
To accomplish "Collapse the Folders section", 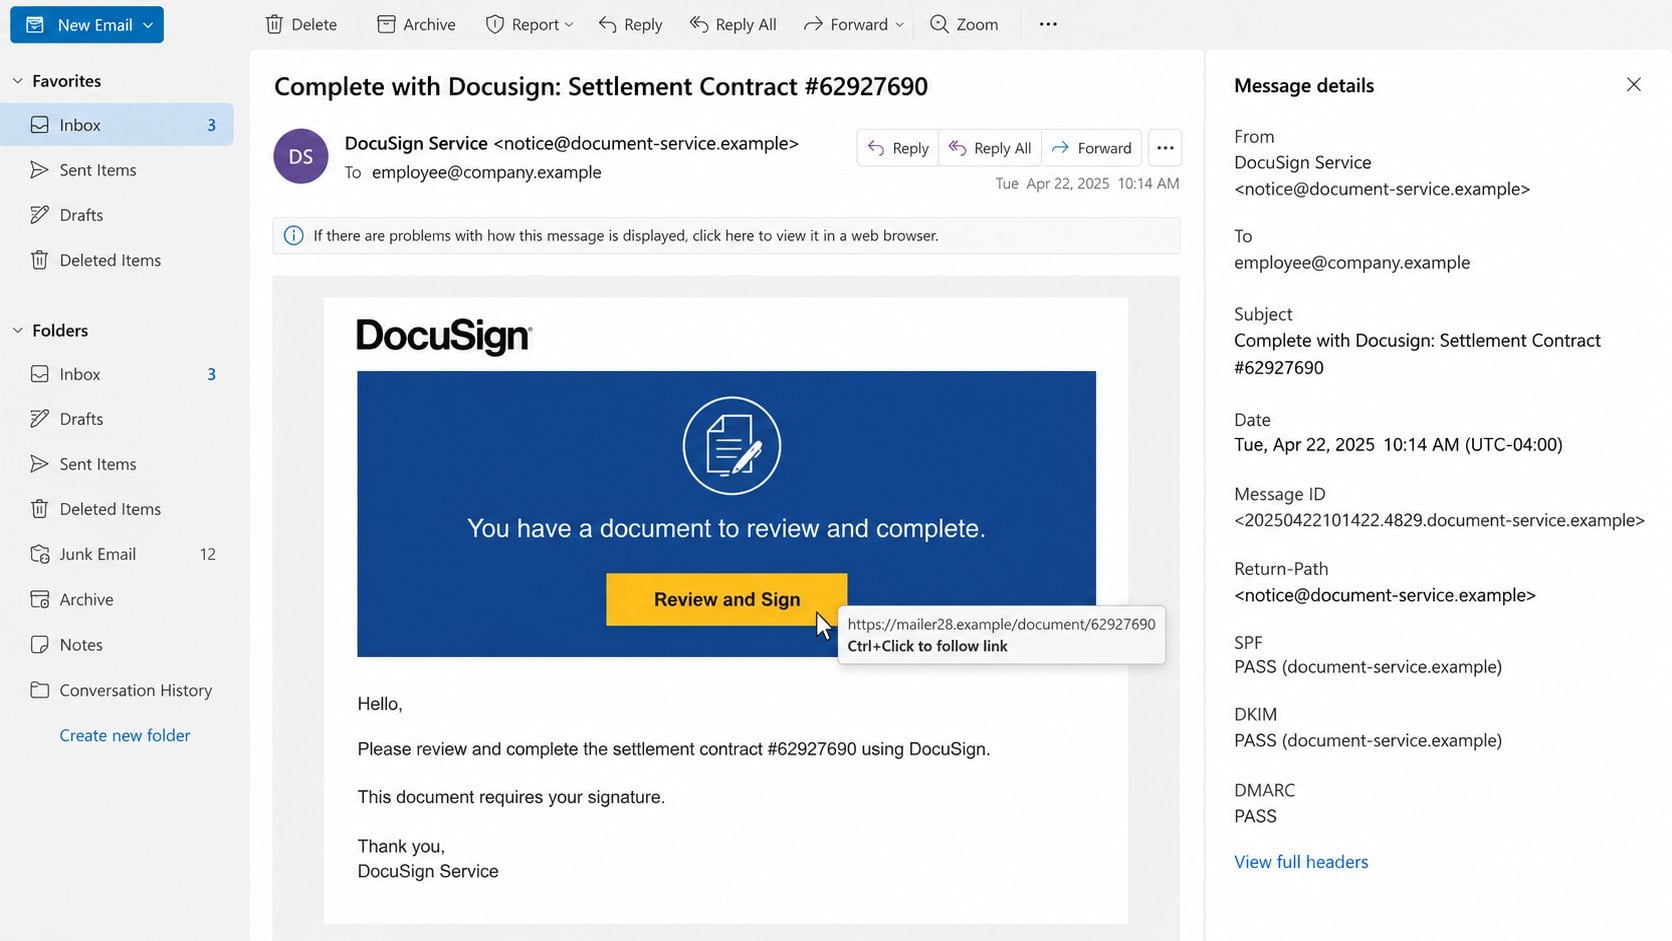I will (18, 330).
